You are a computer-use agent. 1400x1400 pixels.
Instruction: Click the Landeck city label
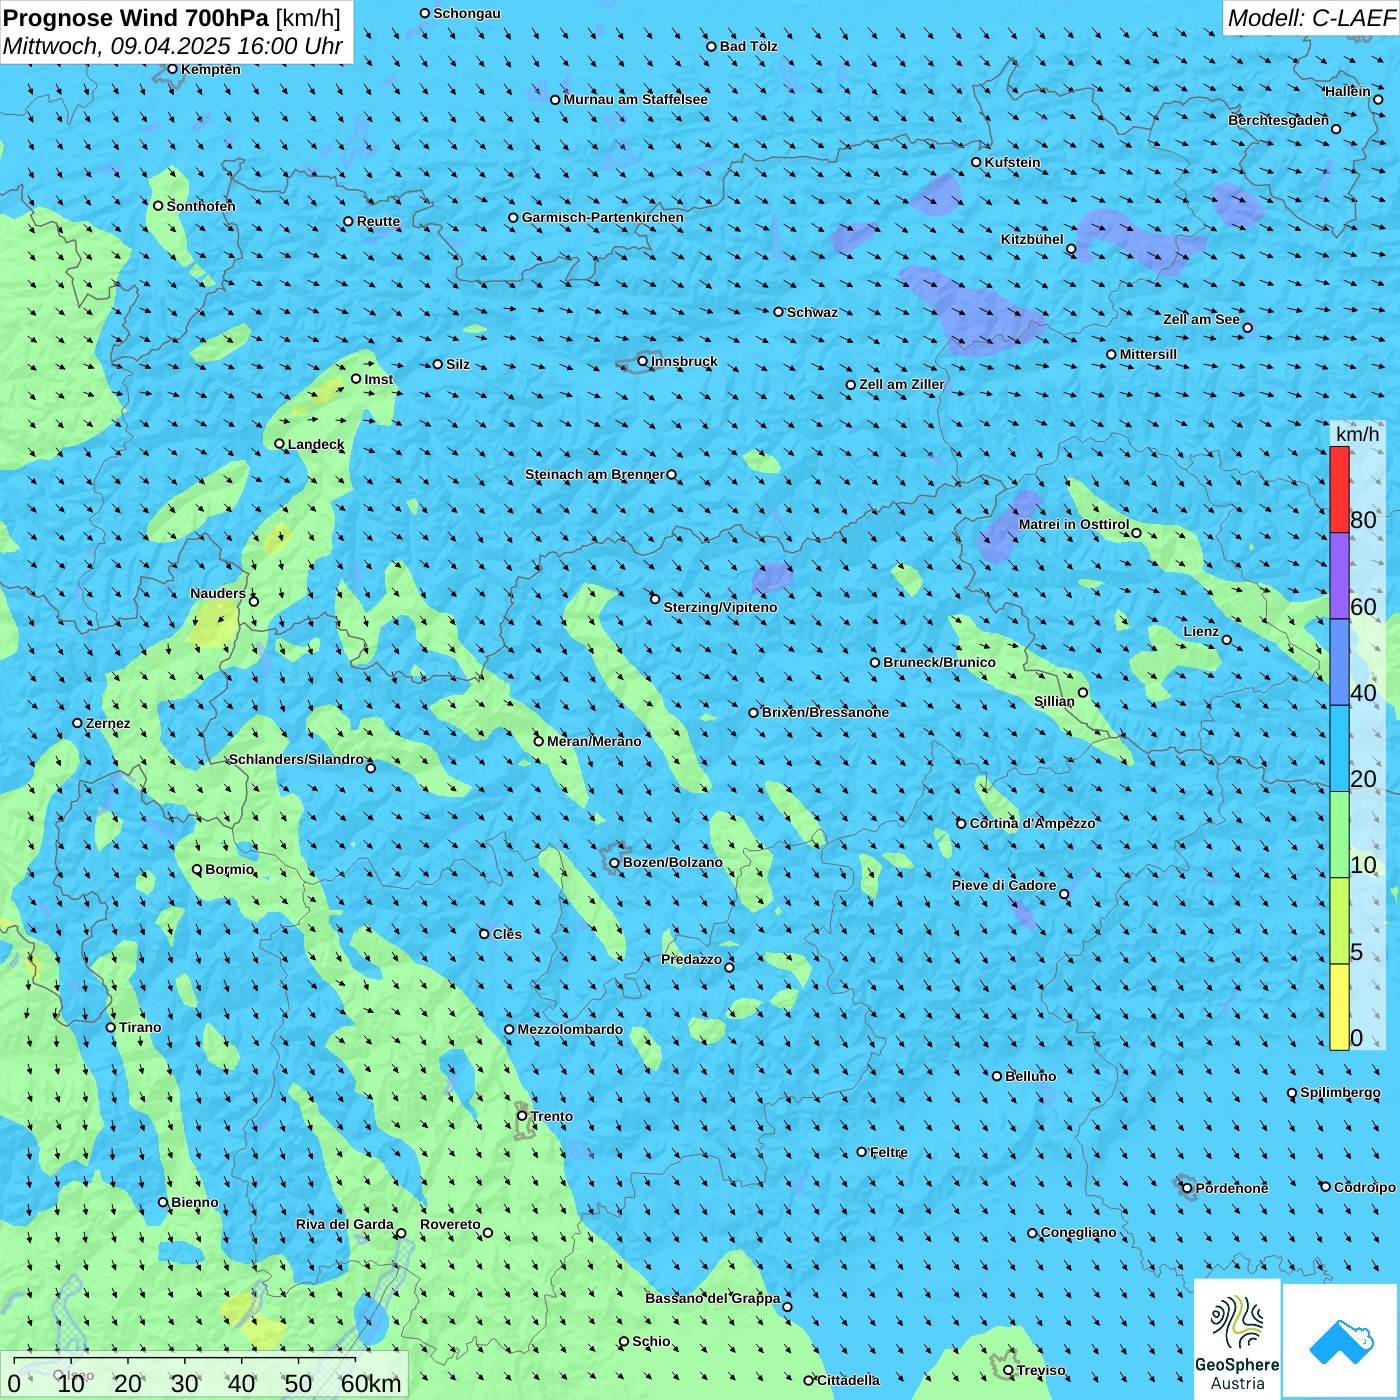pyautogui.click(x=316, y=445)
